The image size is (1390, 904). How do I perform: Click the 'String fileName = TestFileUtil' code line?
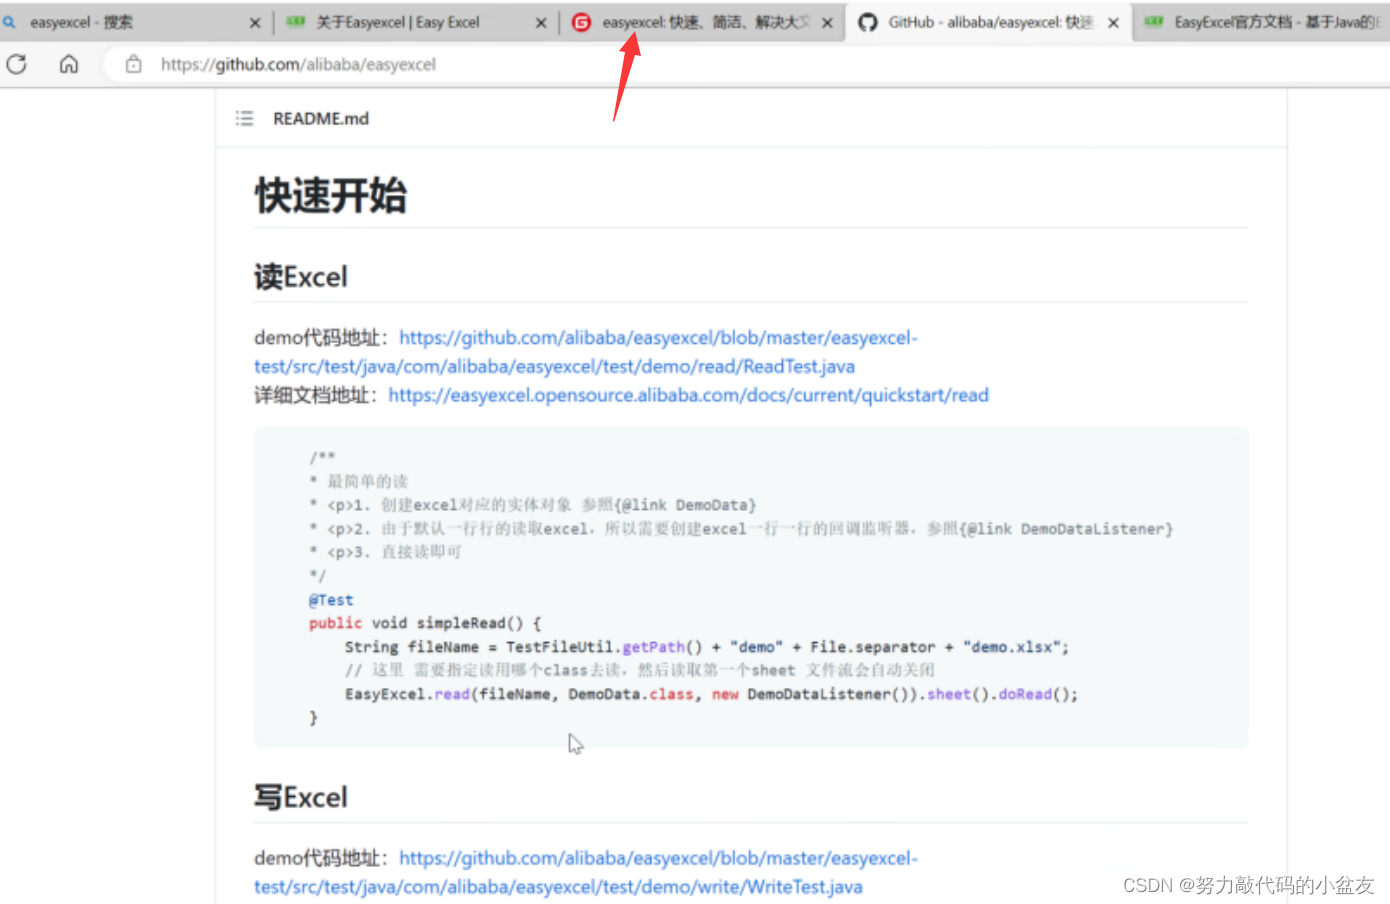pyautogui.click(x=707, y=647)
